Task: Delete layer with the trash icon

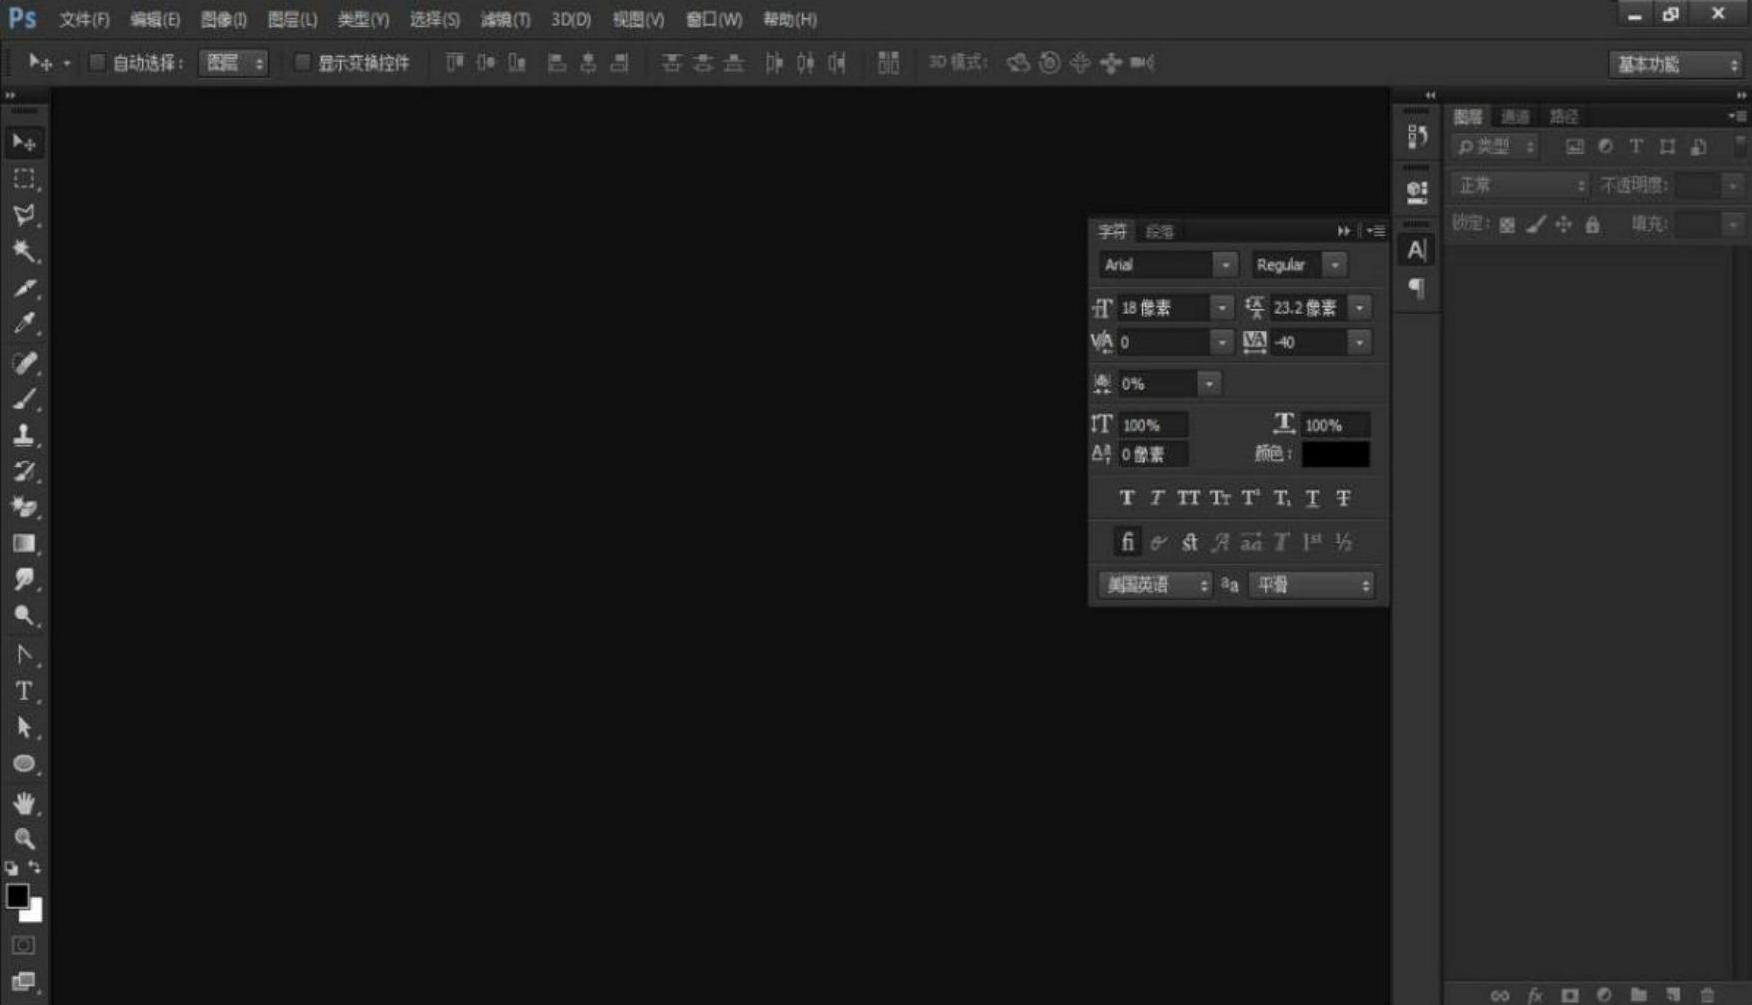Action: [x=1707, y=995]
